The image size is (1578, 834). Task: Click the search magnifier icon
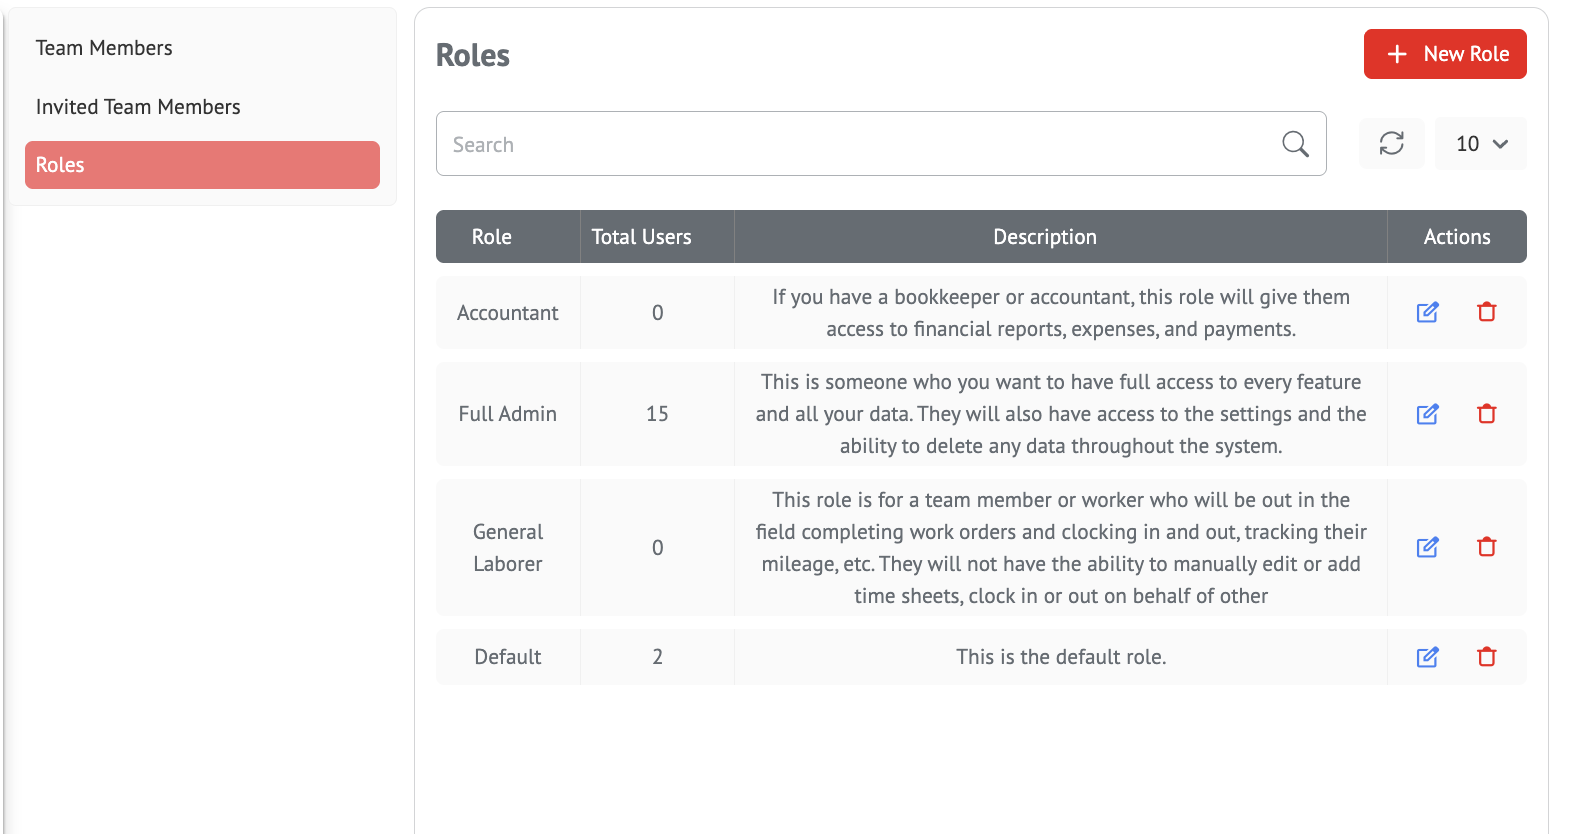pos(1295,144)
